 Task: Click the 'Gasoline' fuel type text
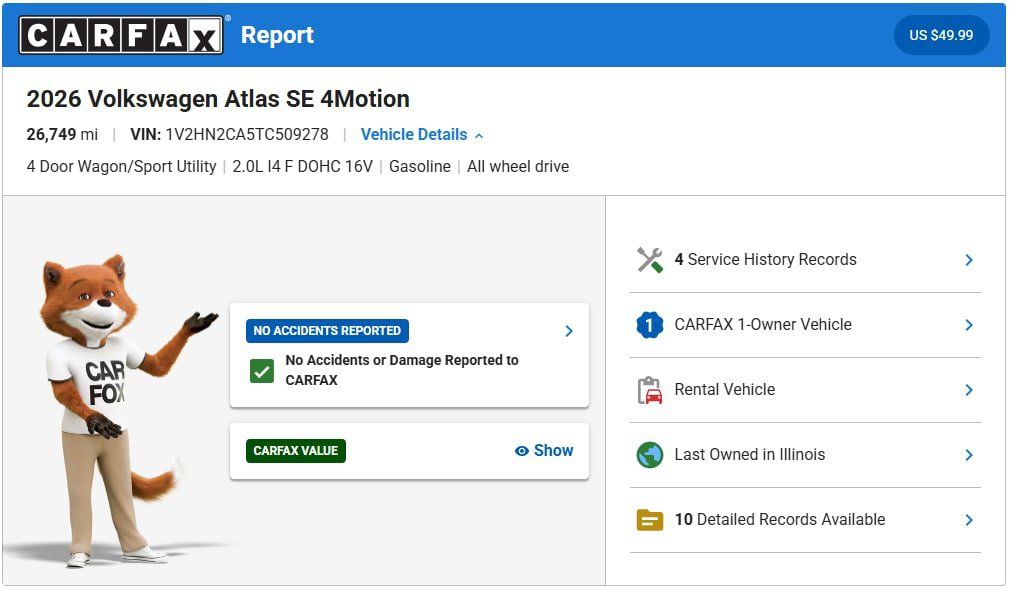(x=420, y=167)
